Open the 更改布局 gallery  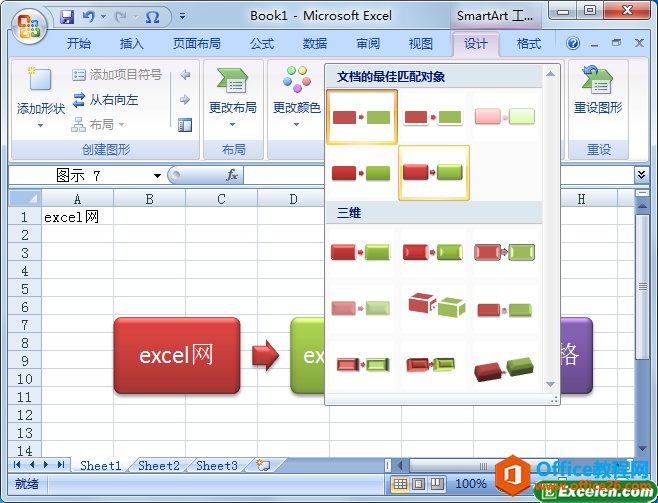pyautogui.click(x=233, y=96)
